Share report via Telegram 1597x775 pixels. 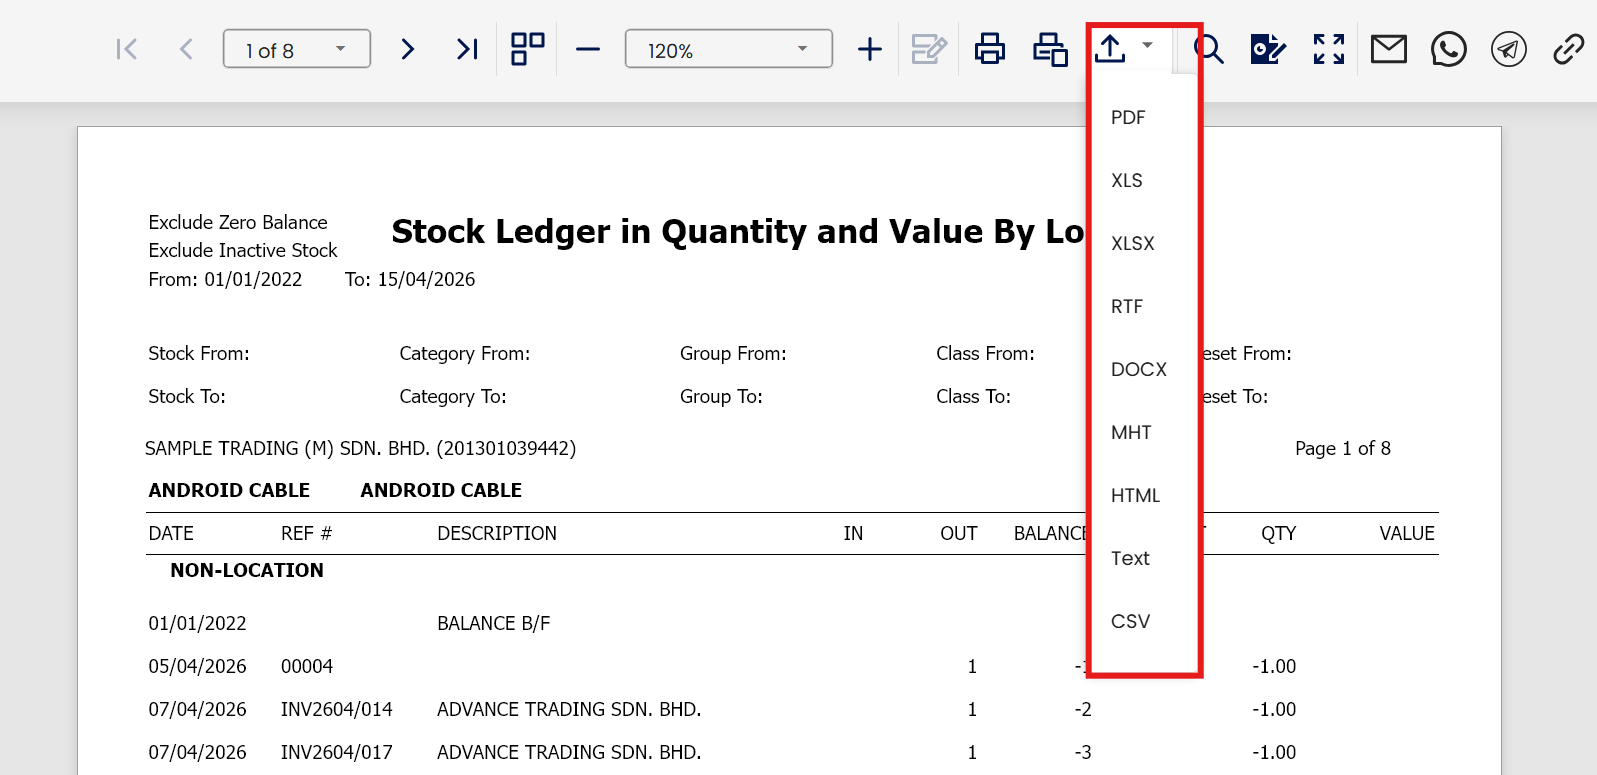pyautogui.click(x=1509, y=49)
